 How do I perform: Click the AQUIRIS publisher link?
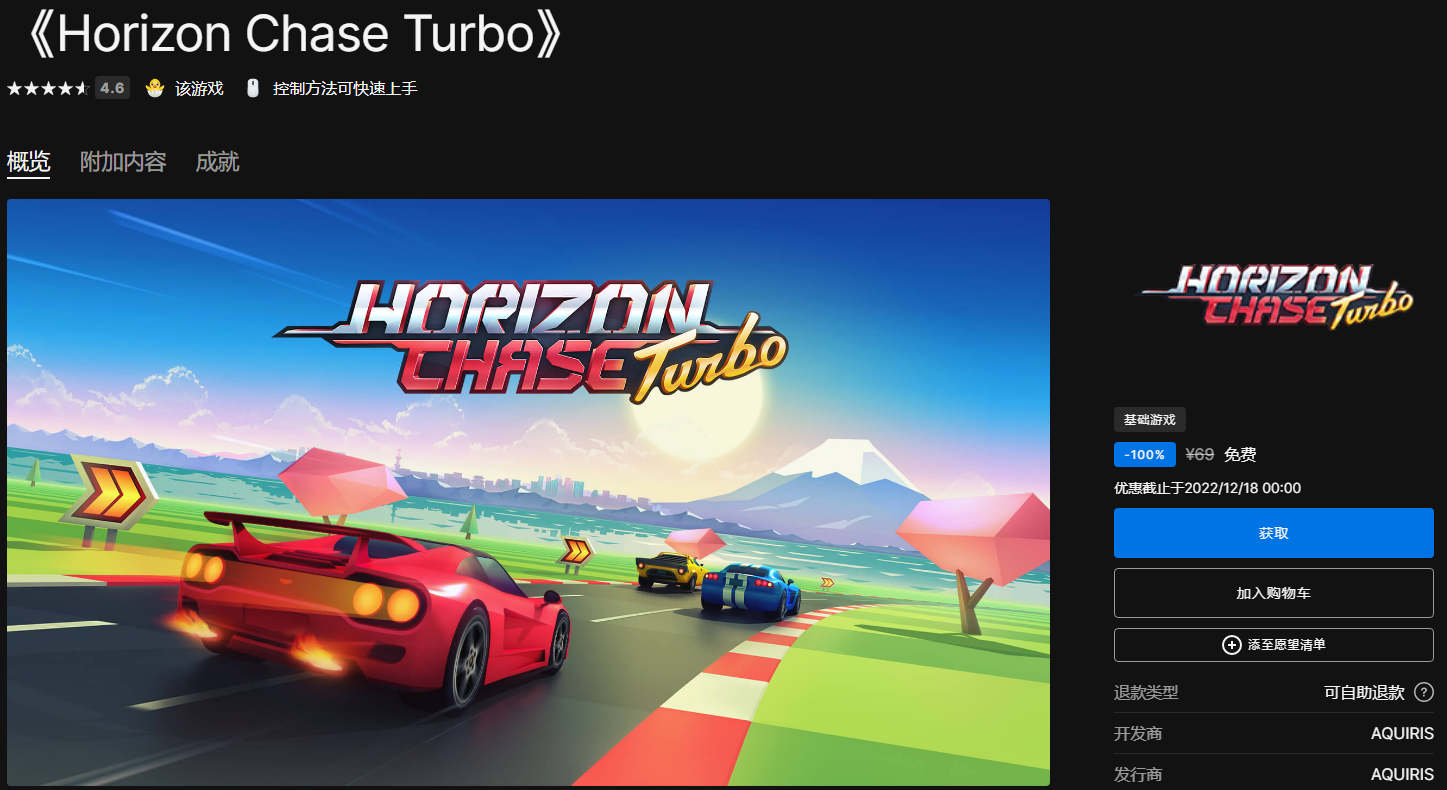tap(1402, 775)
